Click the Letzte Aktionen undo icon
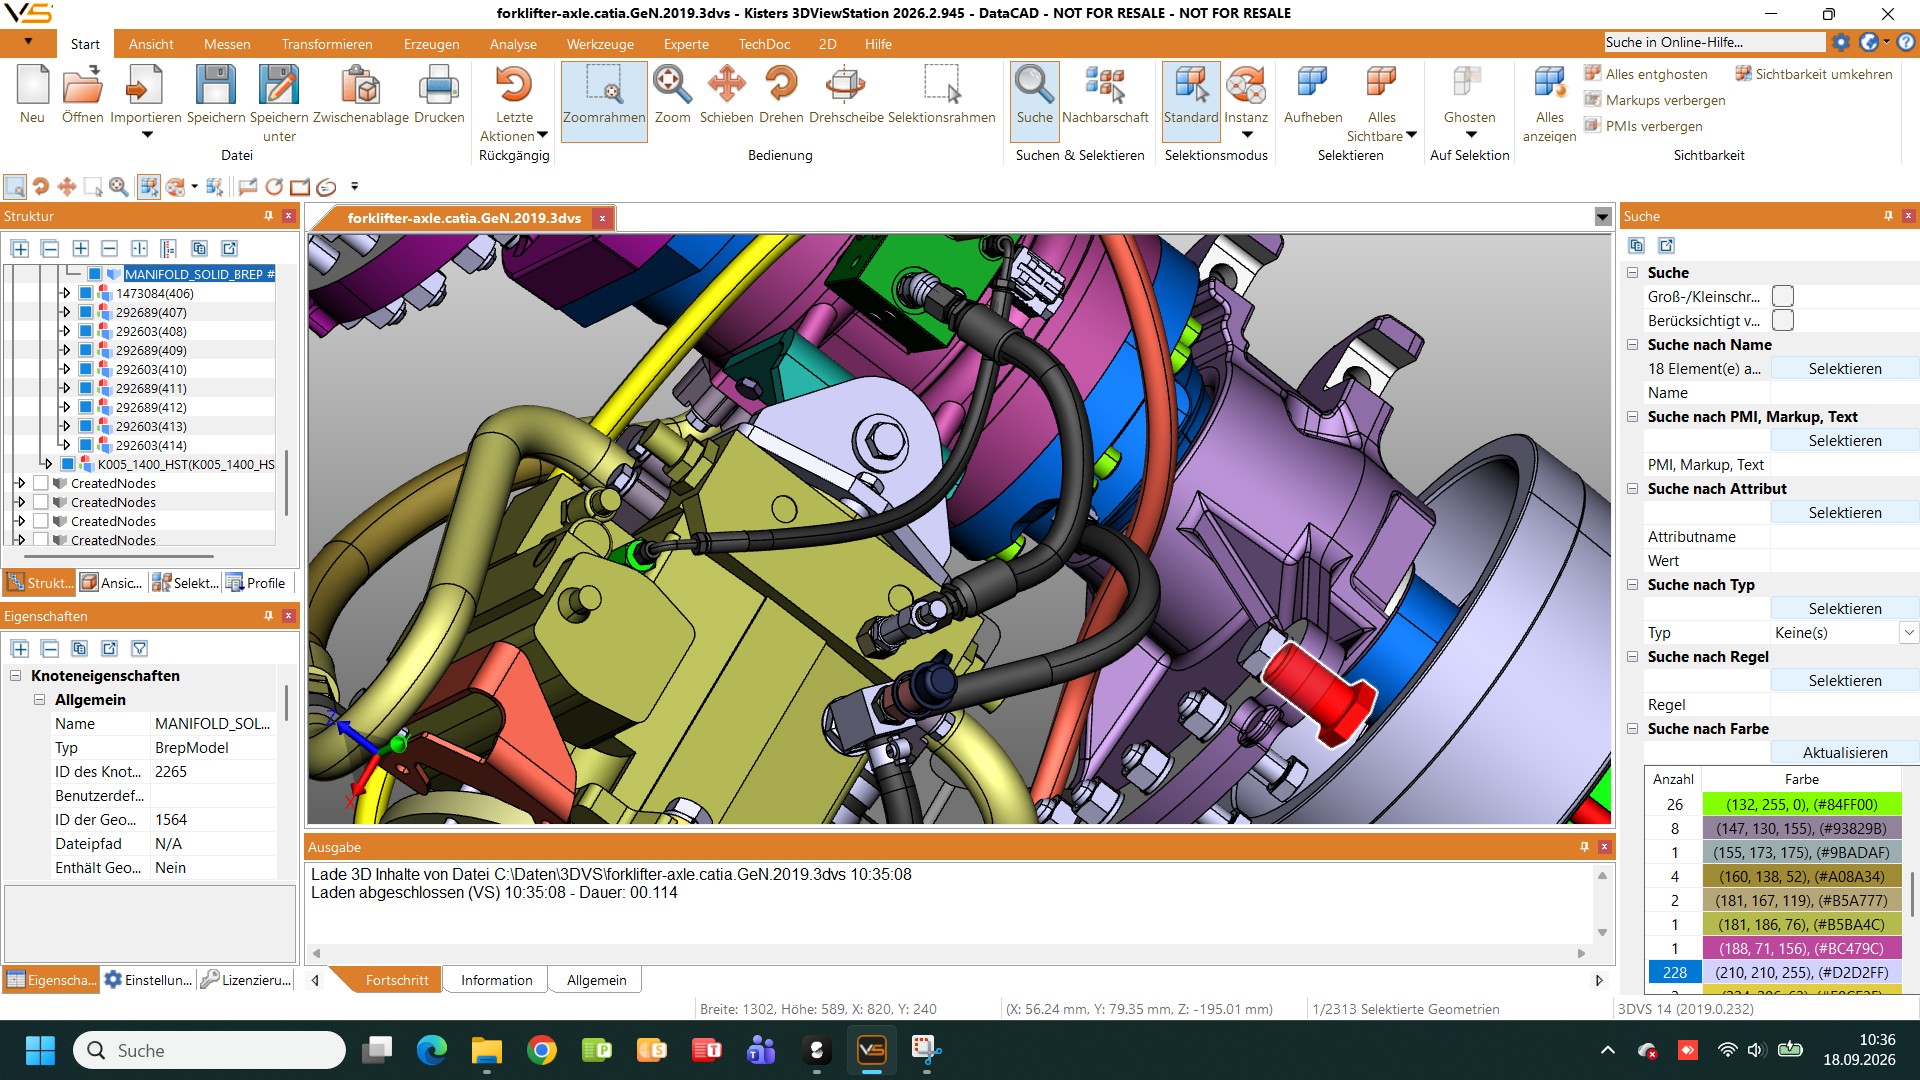Screen dimensions: 1920x1080 click(514, 84)
